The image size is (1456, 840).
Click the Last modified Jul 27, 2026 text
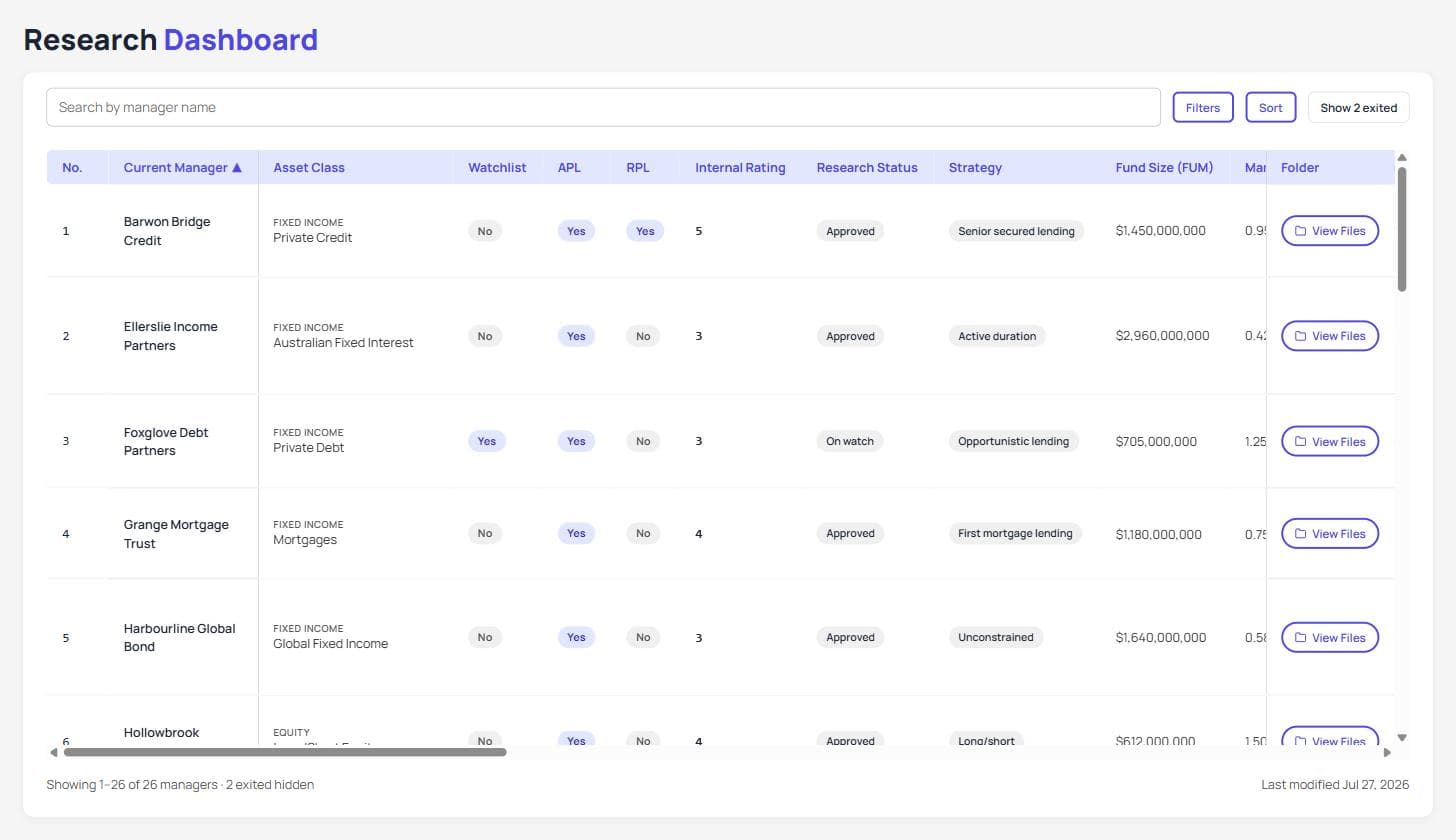point(1335,785)
